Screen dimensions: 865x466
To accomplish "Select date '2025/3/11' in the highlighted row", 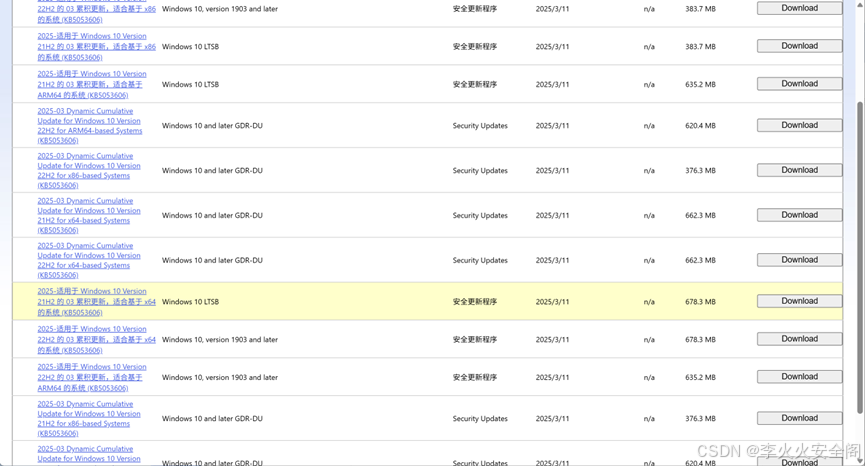I will tap(552, 302).
